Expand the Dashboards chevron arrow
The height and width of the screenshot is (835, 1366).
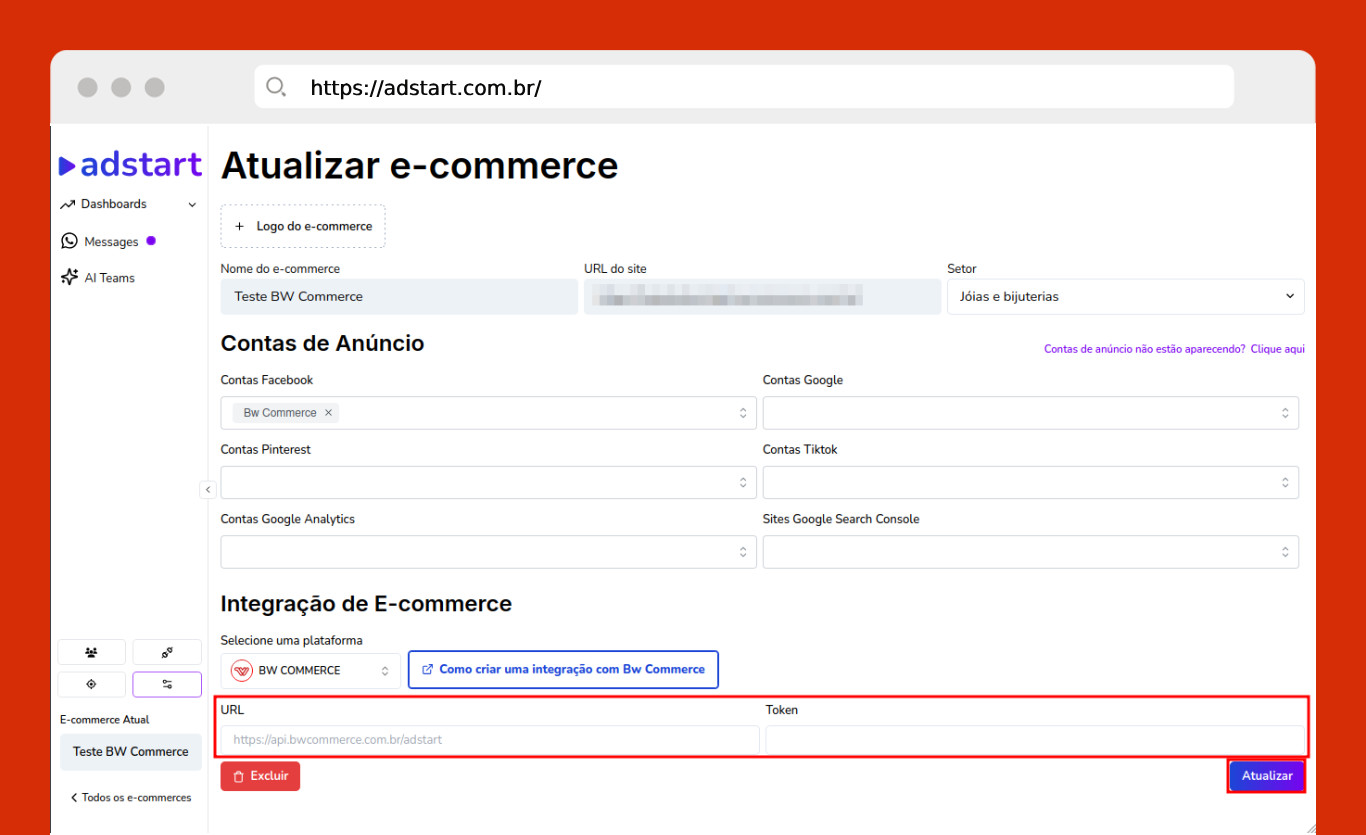[x=192, y=205]
